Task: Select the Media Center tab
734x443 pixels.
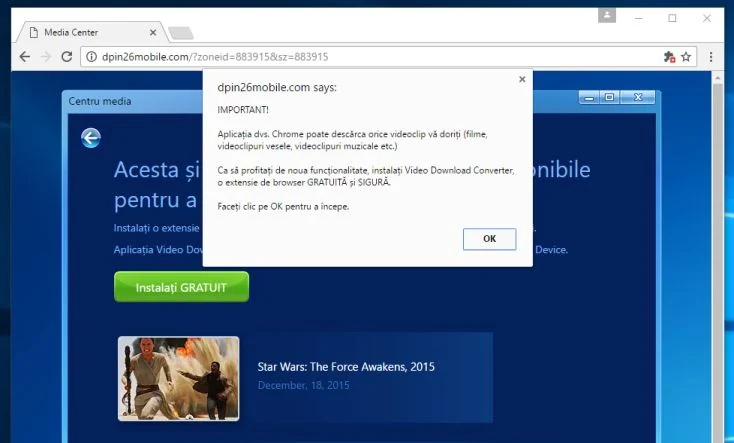Action: point(92,32)
